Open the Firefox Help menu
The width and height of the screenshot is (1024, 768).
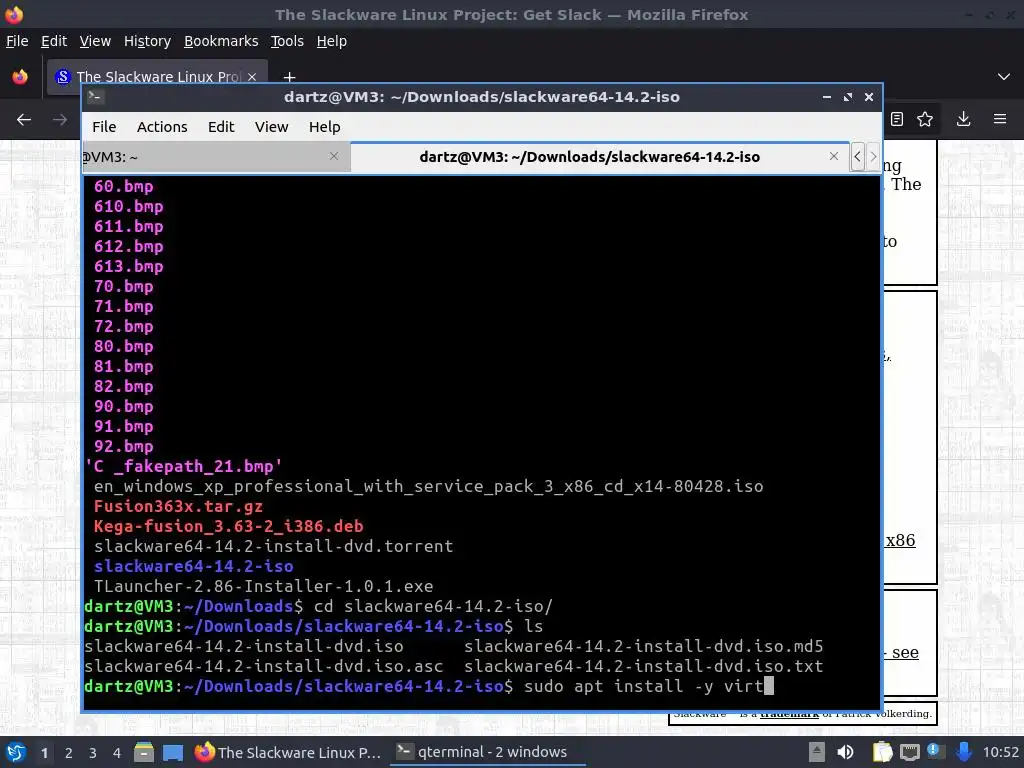coord(332,41)
